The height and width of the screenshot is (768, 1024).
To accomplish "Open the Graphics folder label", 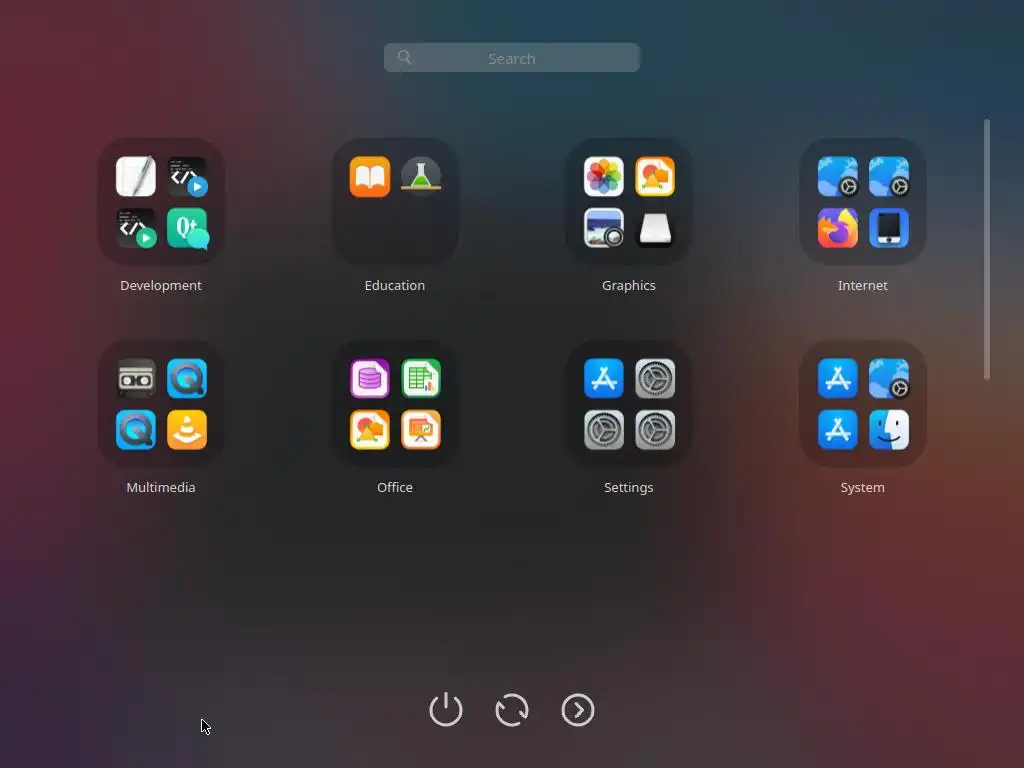I will pyautogui.click(x=628, y=285).
